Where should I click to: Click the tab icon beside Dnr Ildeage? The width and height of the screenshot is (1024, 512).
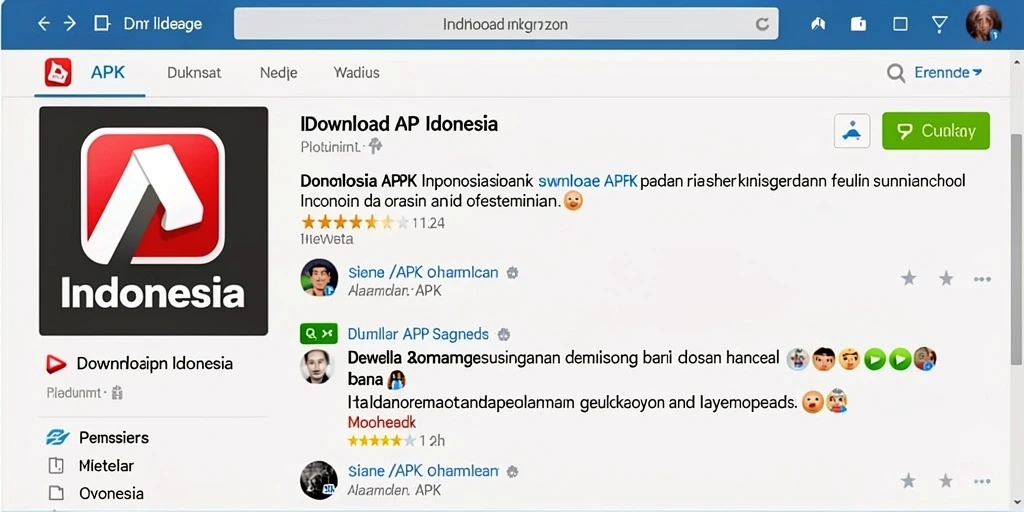point(102,24)
